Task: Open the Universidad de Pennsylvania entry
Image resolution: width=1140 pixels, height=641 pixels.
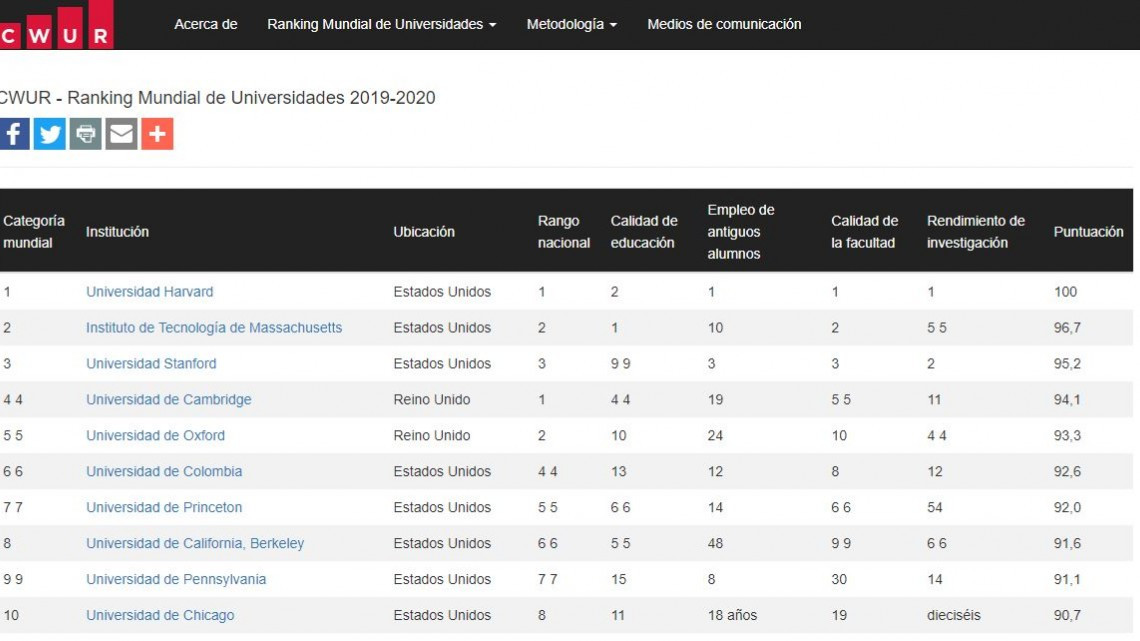Action: point(175,579)
